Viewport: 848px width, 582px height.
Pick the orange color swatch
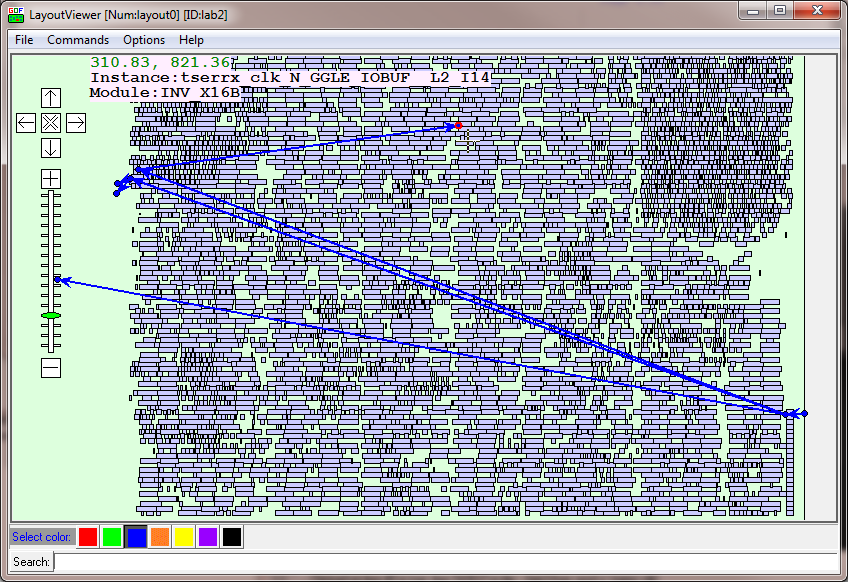160,537
